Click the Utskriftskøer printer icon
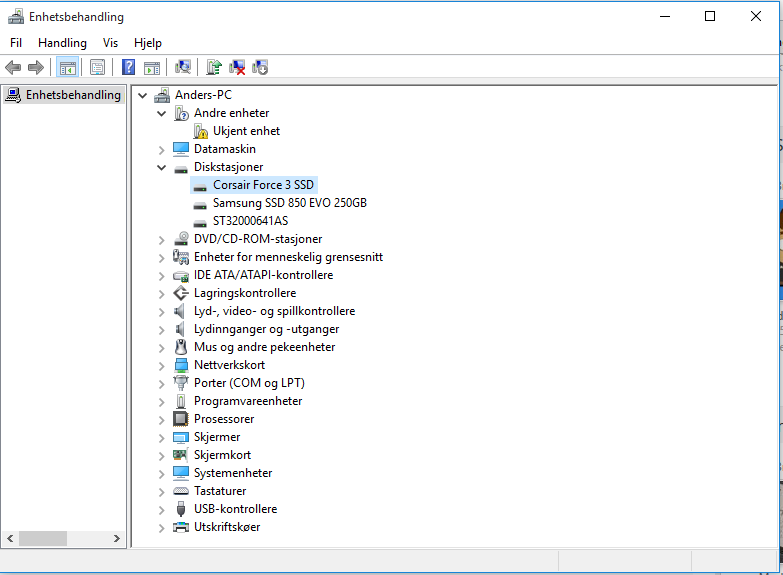Image resolution: width=783 pixels, height=575 pixels. point(181,527)
